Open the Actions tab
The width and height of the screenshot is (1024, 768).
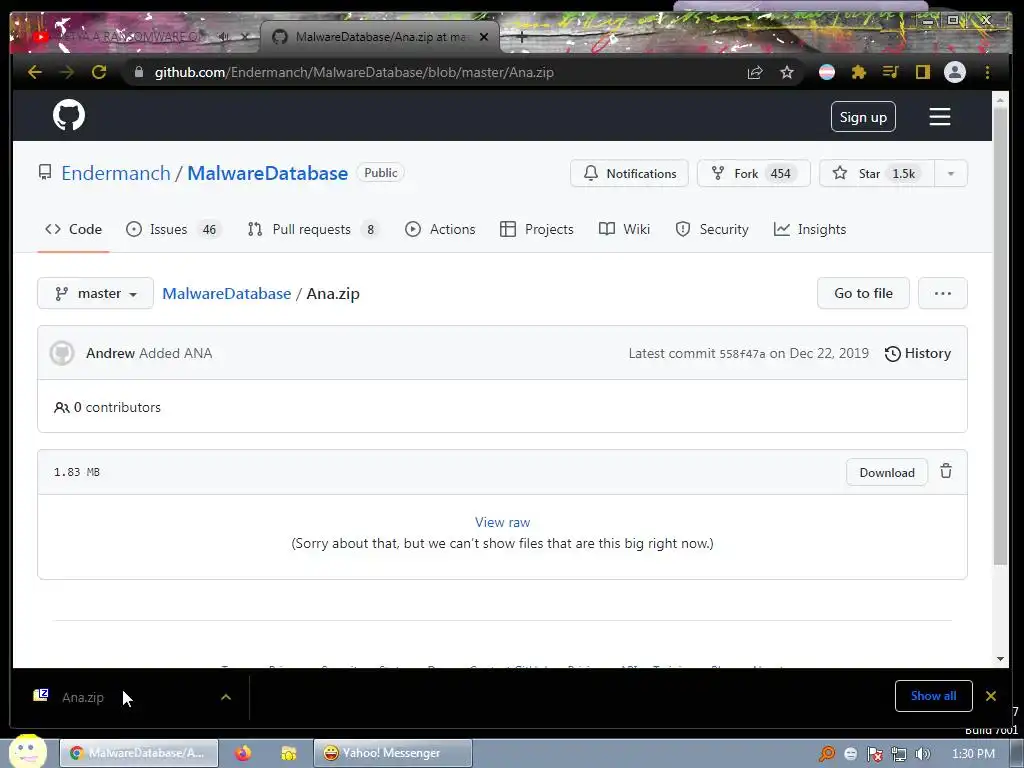click(x=440, y=229)
